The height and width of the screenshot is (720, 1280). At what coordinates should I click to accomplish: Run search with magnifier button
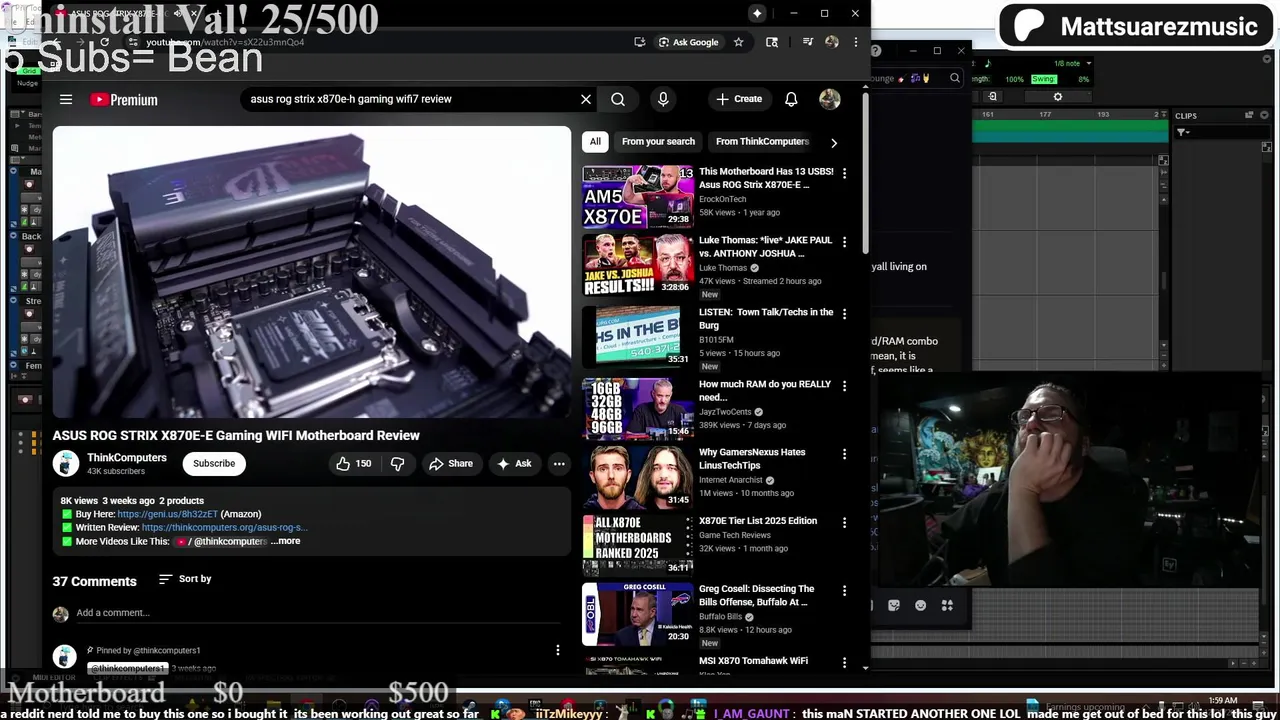pos(618,99)
